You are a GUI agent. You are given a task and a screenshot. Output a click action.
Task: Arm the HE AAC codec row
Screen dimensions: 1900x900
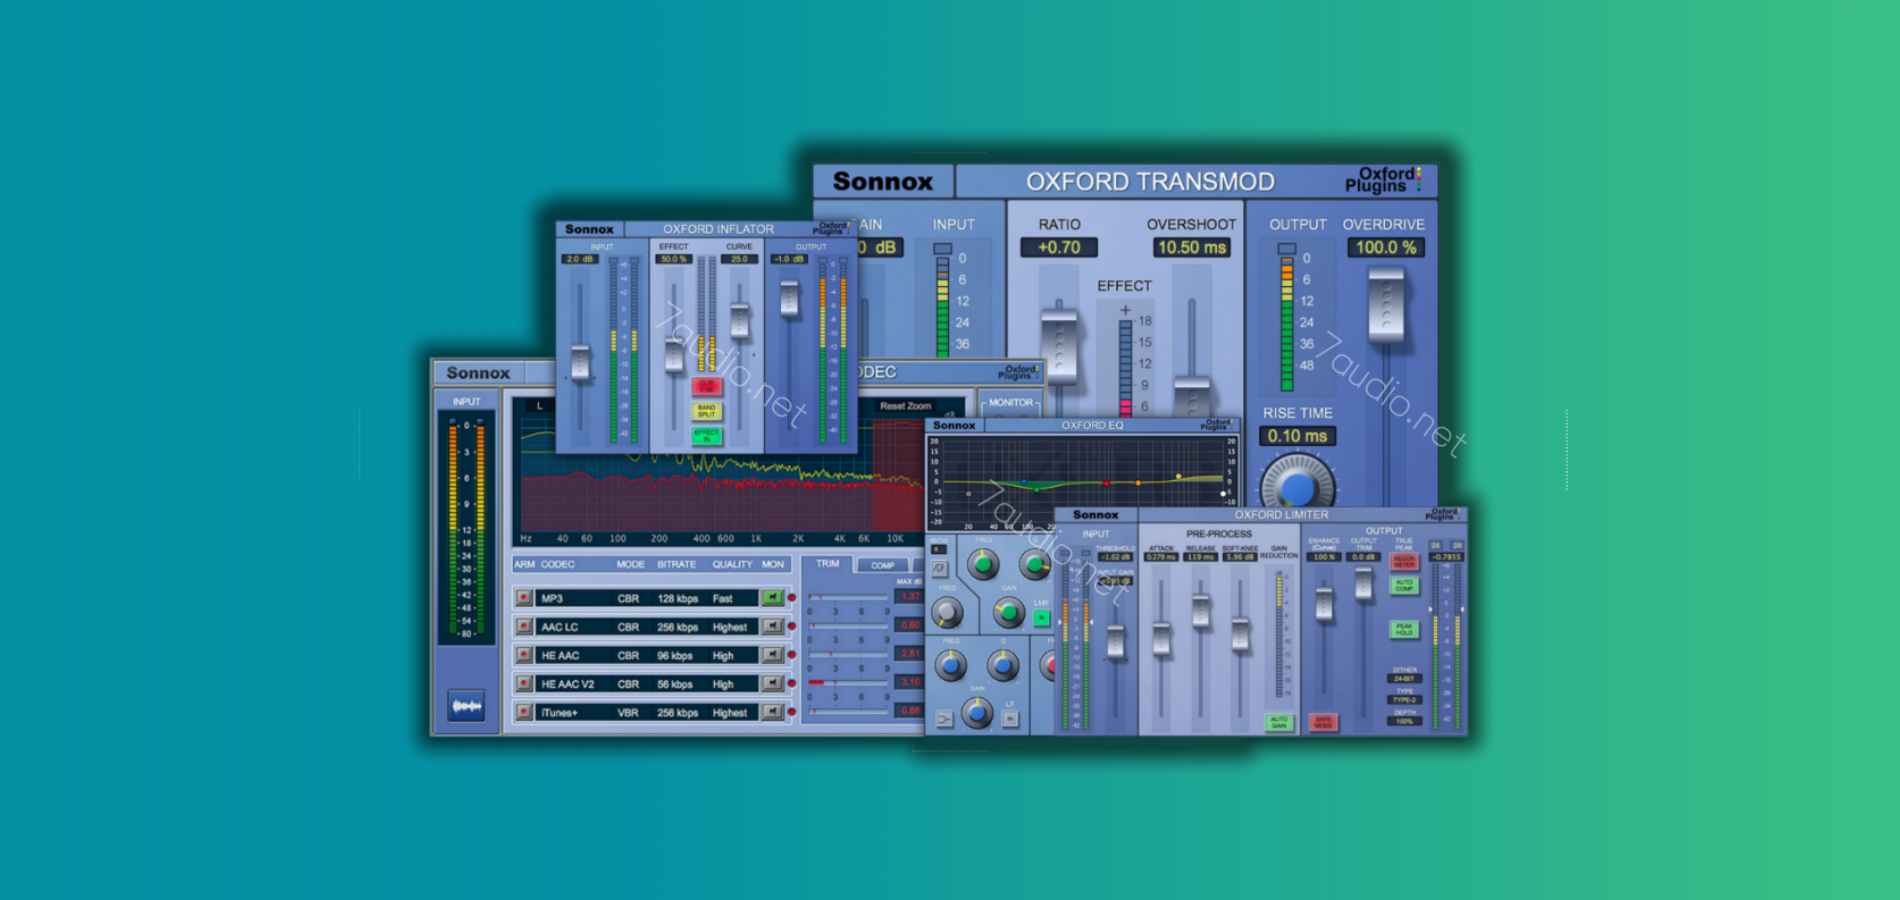point(523,655)
